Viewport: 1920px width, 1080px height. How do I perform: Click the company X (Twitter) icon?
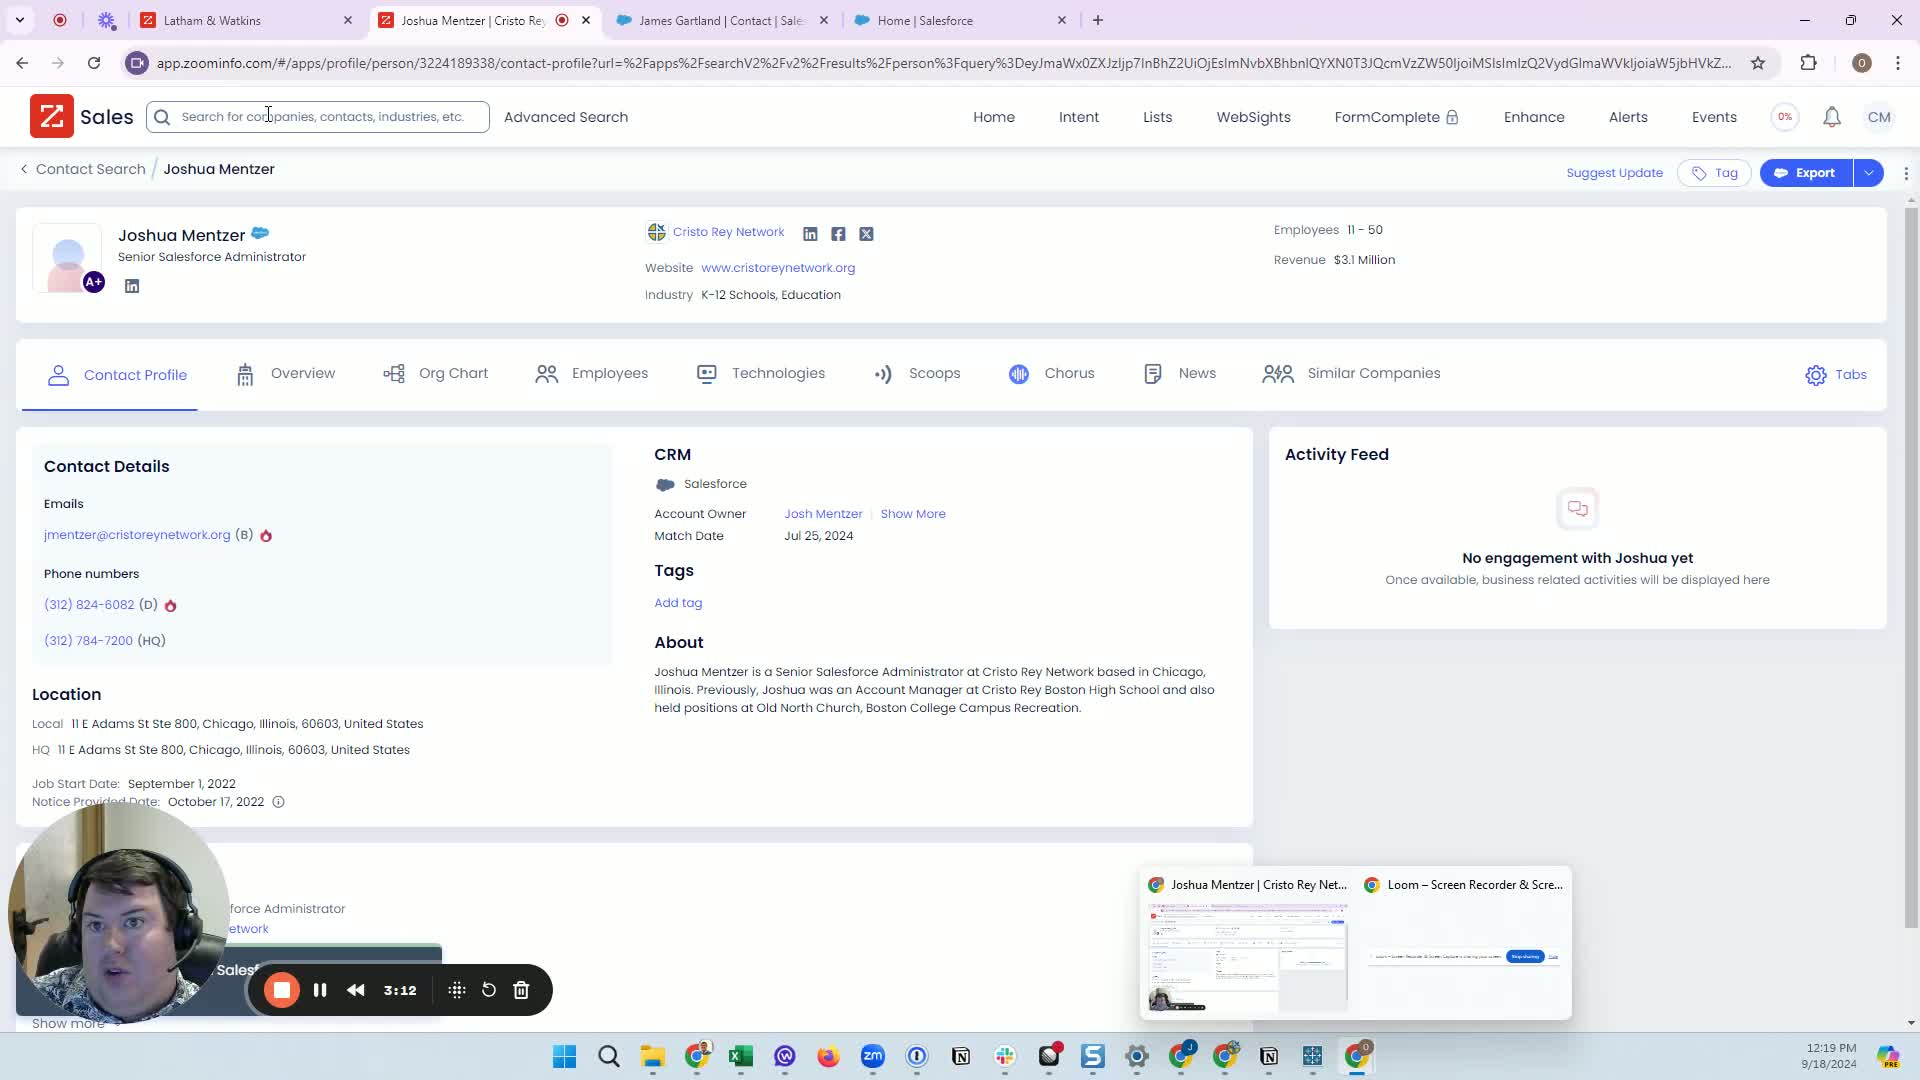click(x=866, y=234)
